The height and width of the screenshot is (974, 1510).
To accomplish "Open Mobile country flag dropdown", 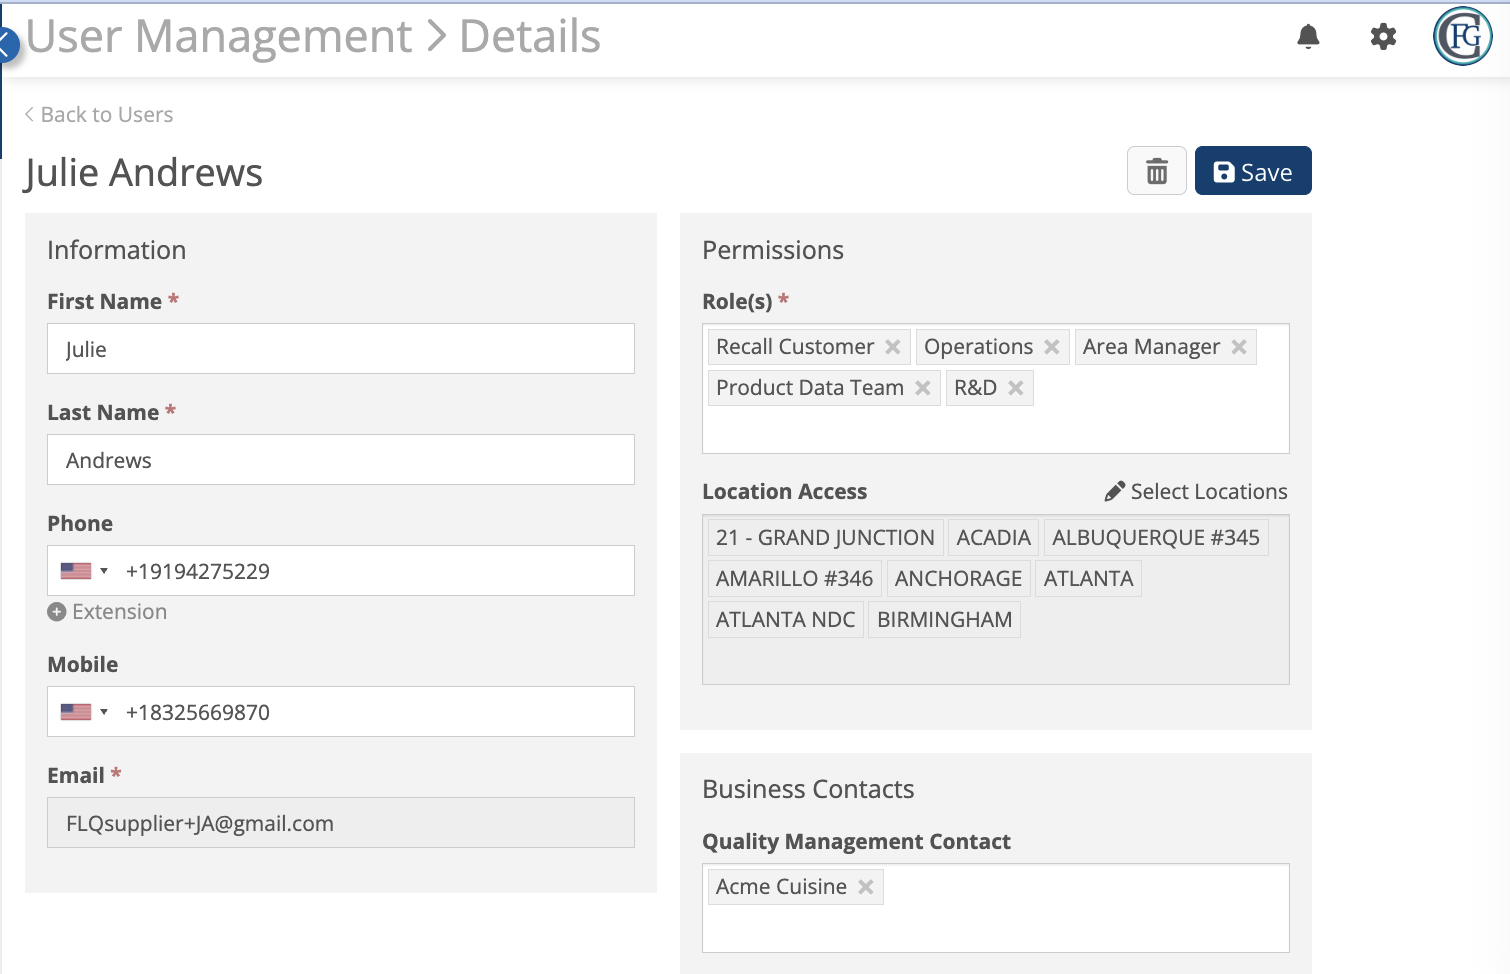I will point(84,712).
